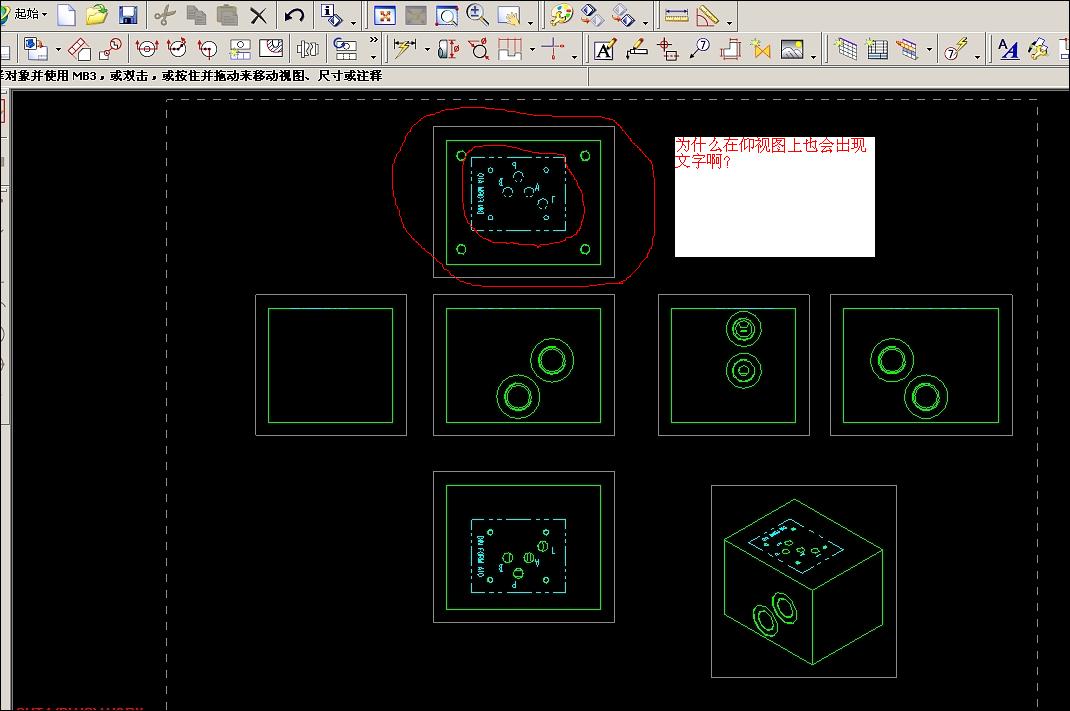This screenshot has height=711, width=1070.
Task: Open drafting preferences wrench icon
Action: 1039,49
